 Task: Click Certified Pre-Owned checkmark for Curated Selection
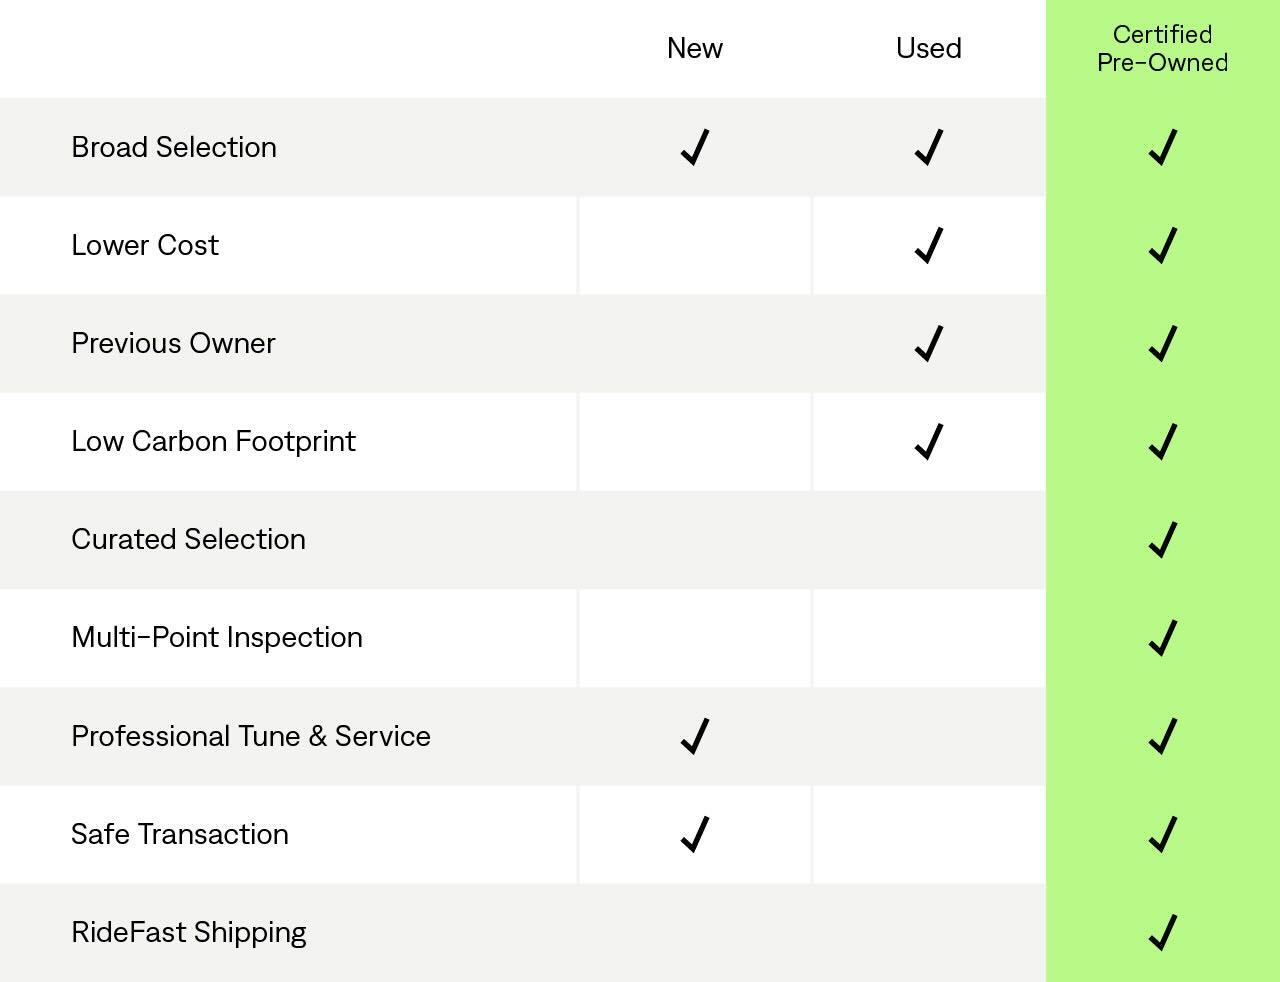coord(1163,539)
